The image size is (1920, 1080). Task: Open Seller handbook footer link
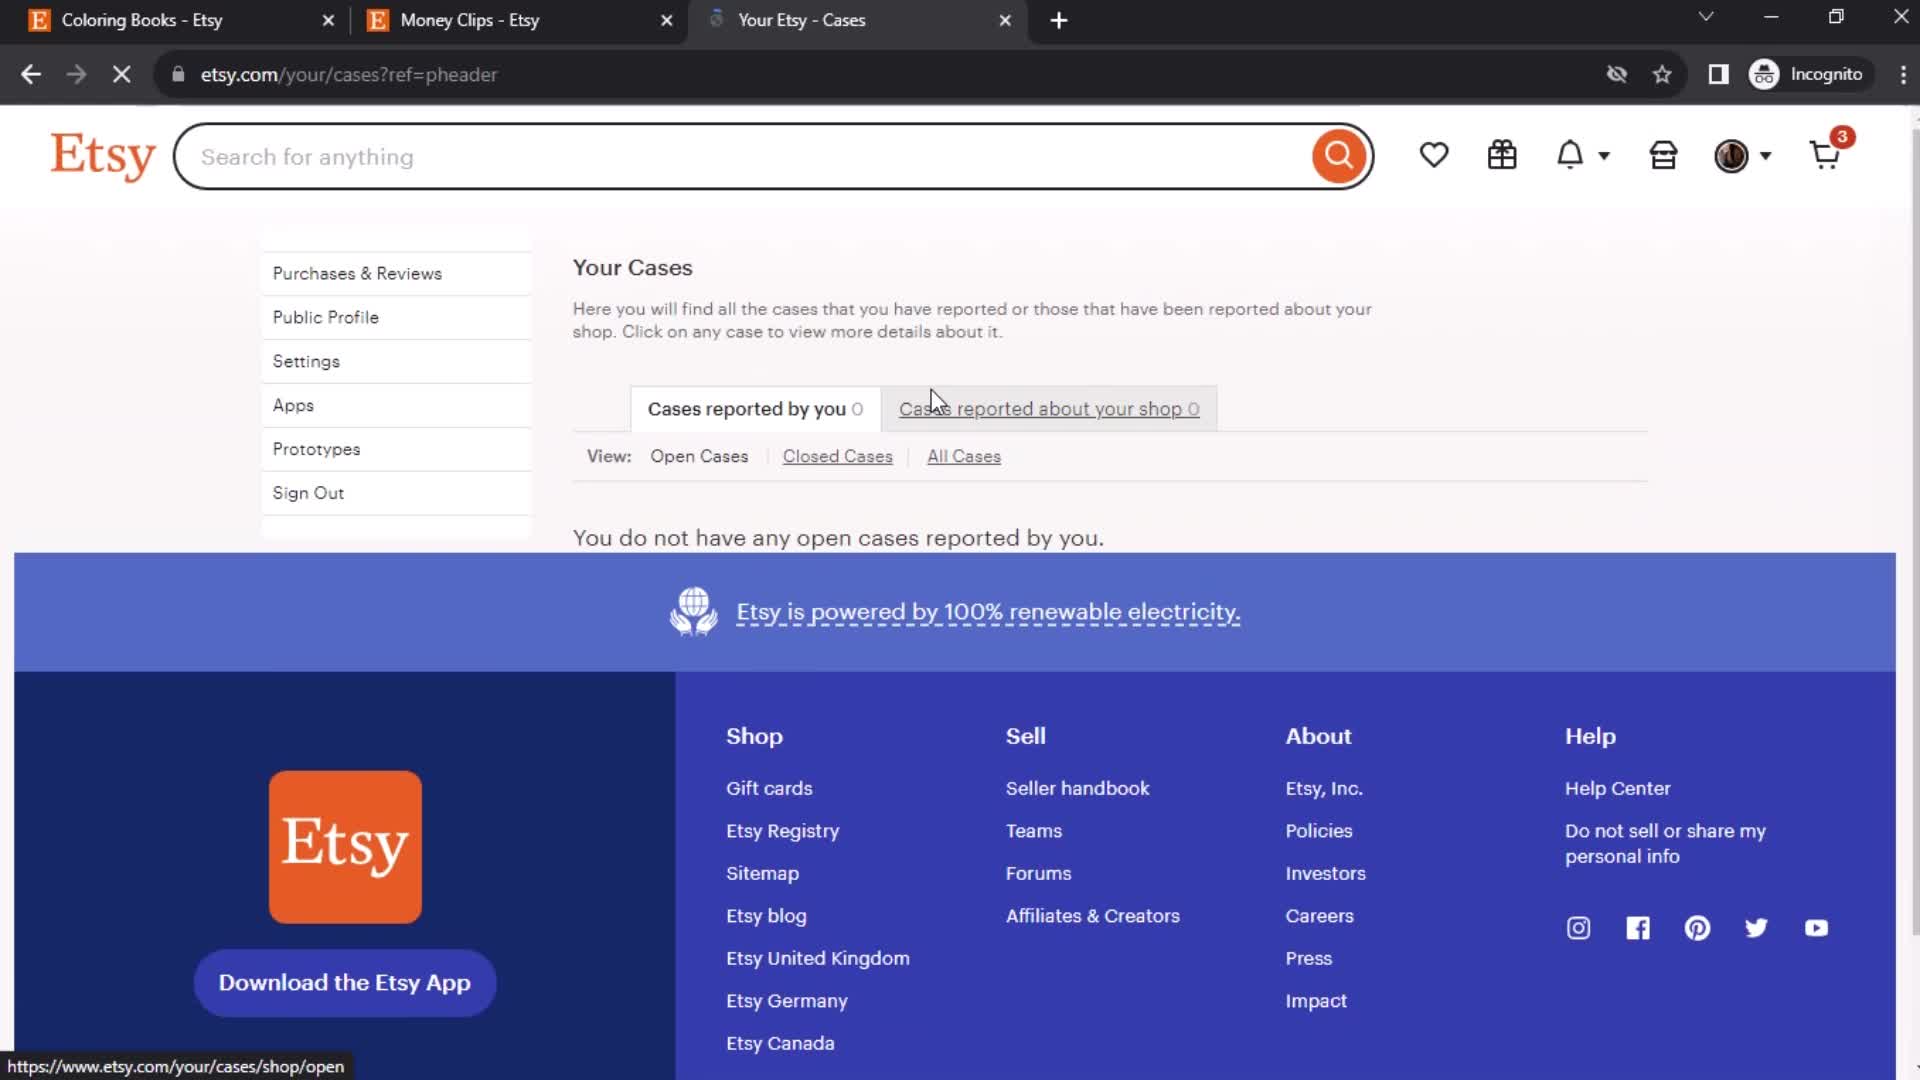click(x=1077, y=788)
